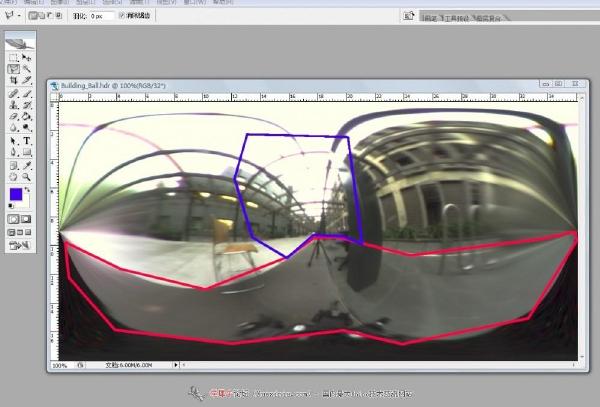The width and height of the screenshot is (600, 407).
Task: Click the feather value input field
Action: pyautogui.click(x=102, y=16)
